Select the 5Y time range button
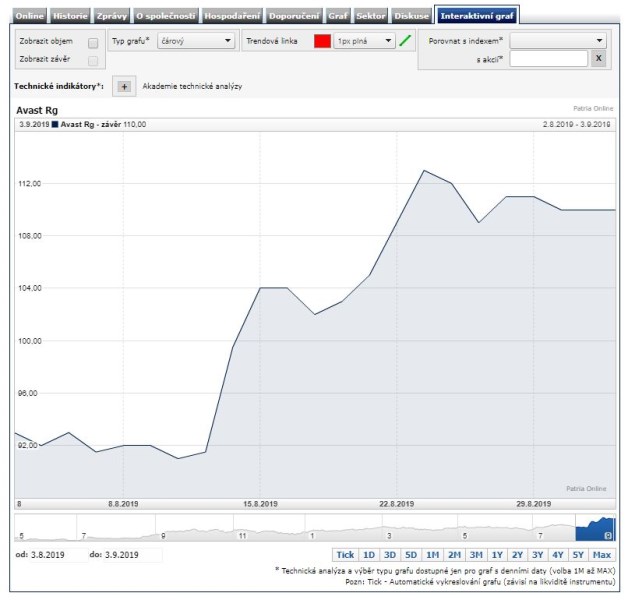 (x=578, y=554)
